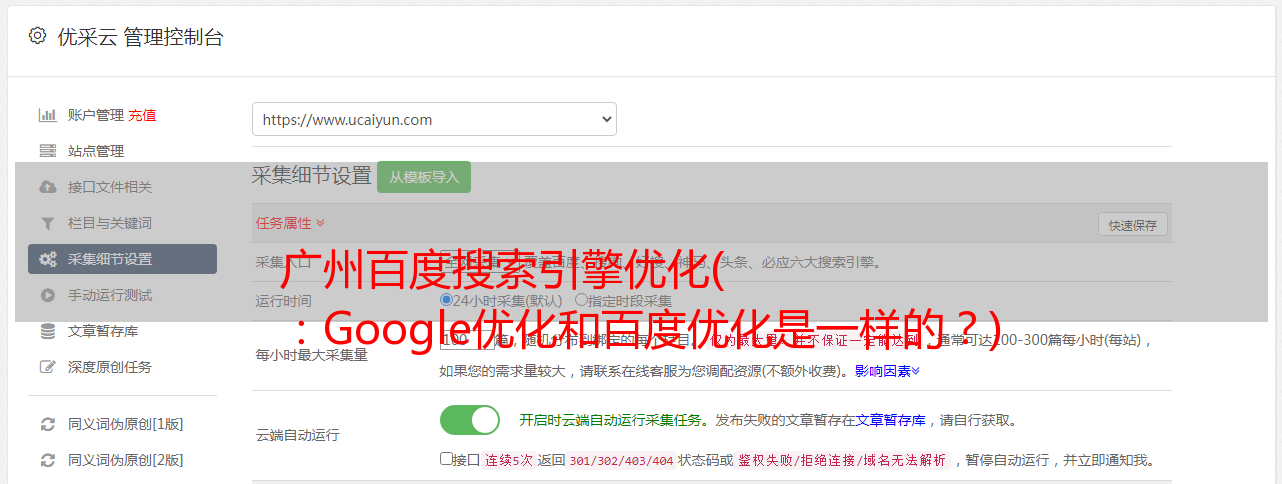Click the play icon next to 手动运行测试

tap(47, 295)
